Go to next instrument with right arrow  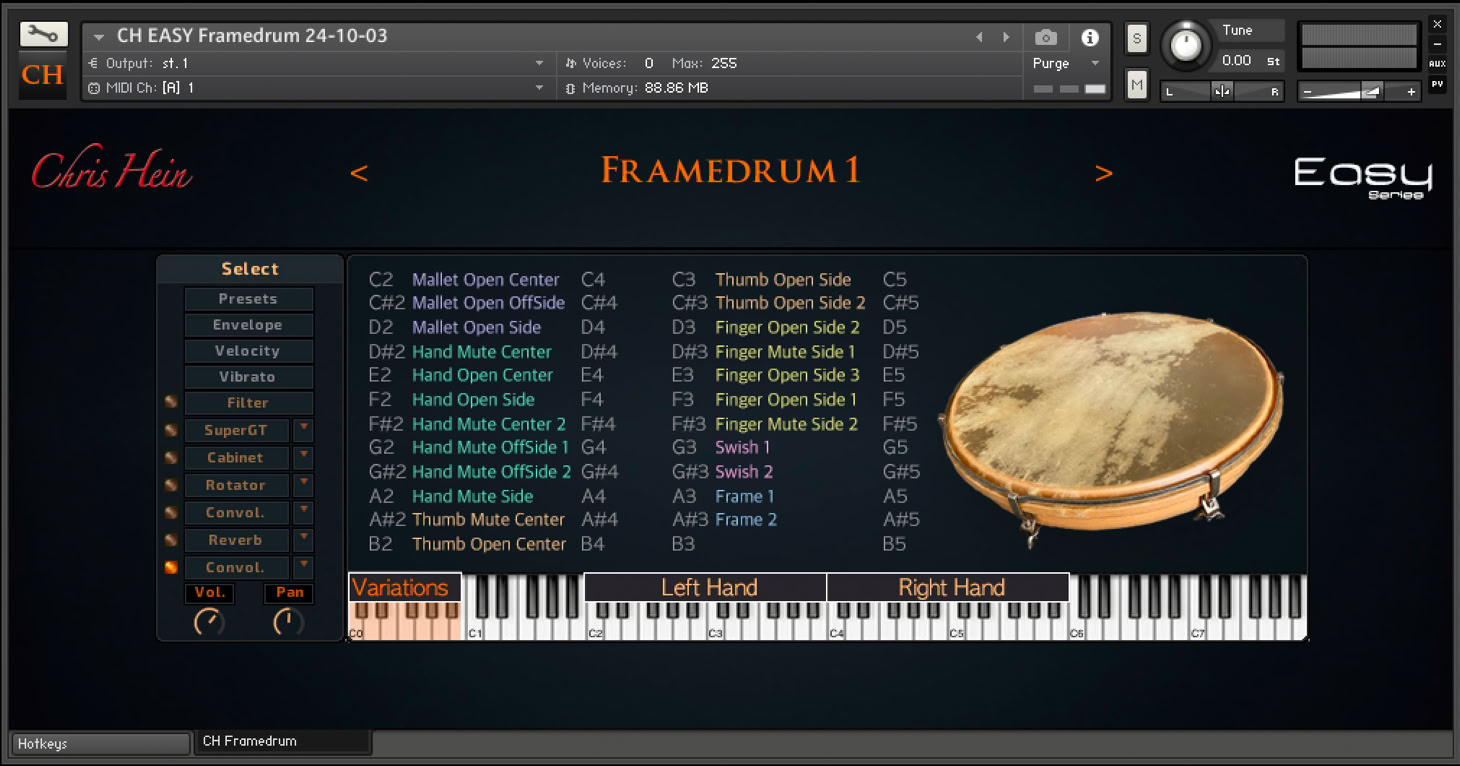[1104, 173]
